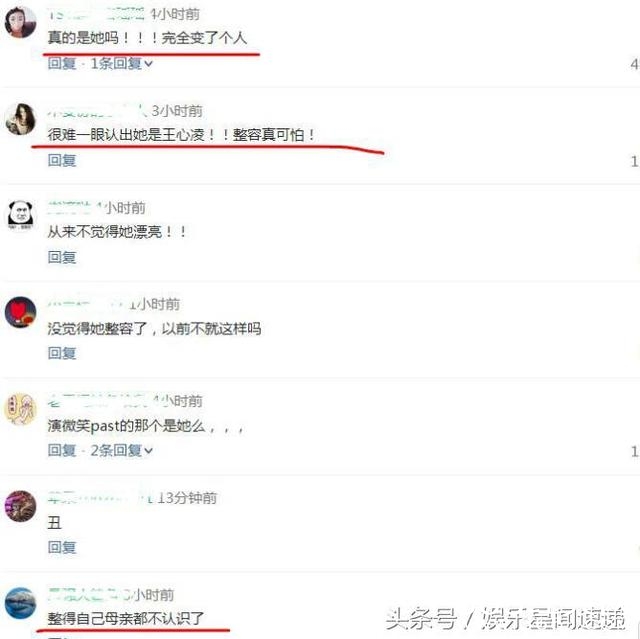Open the red heart avatar
This screenshot has width=640, height=639.
click(x=20, y=312)
